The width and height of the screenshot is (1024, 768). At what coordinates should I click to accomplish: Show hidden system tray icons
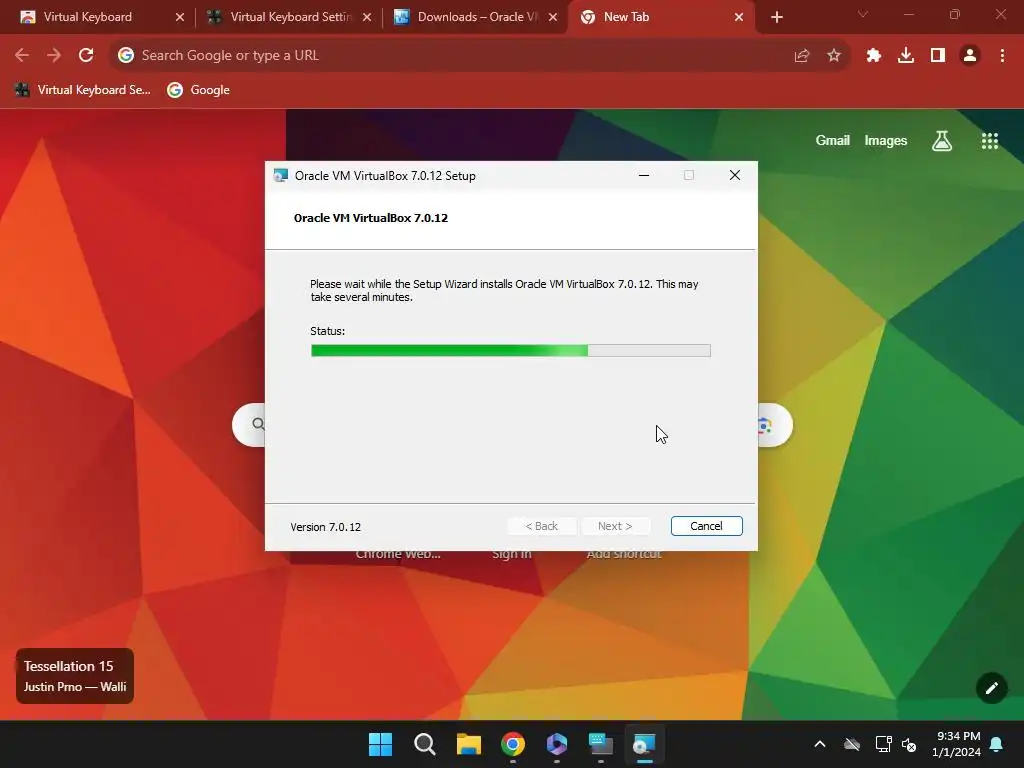click(820, 744)
